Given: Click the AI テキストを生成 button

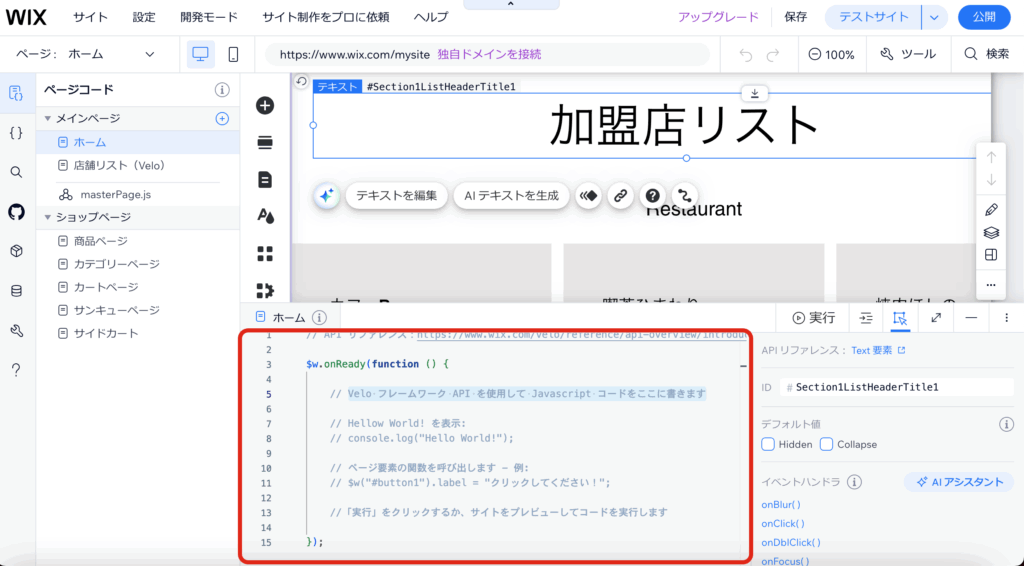Looking at the screenshot, I should (511, 195).
